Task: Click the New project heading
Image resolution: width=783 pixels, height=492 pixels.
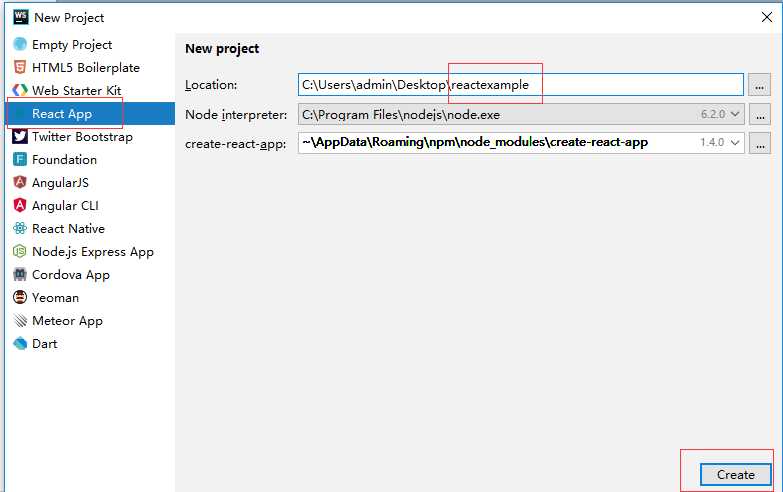Action: tap(222, 49)
